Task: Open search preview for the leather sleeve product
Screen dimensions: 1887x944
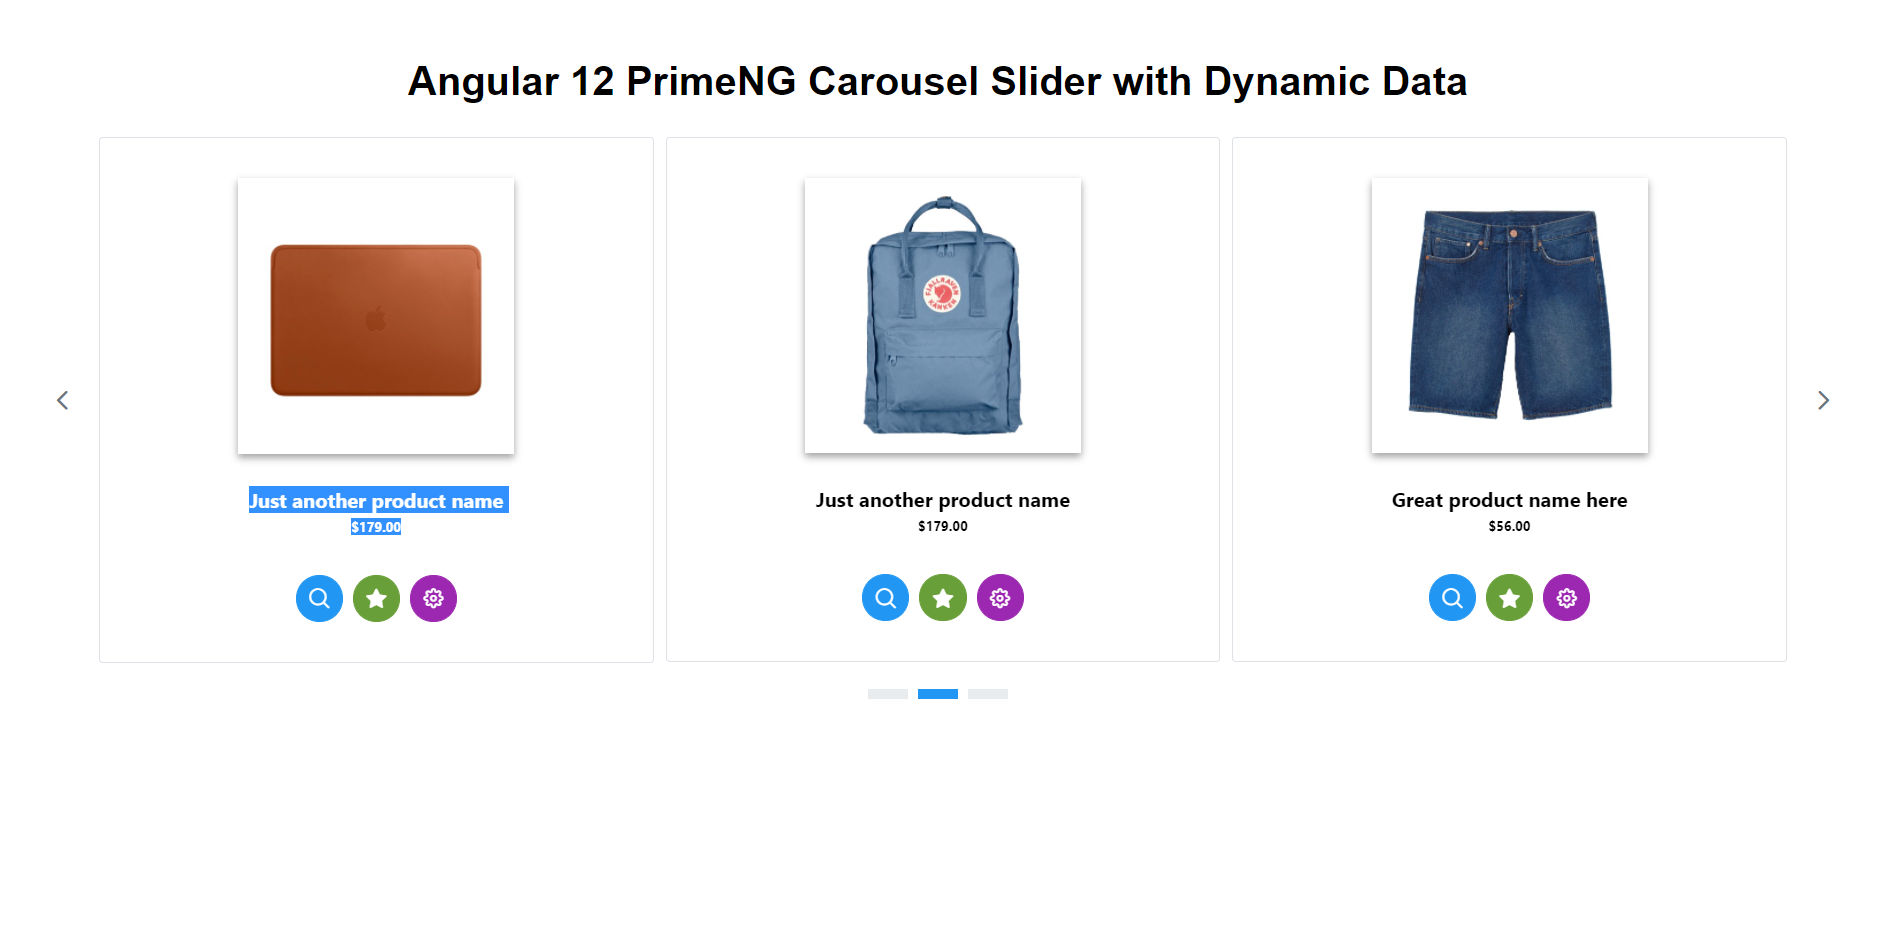Action: pos(319,598)
